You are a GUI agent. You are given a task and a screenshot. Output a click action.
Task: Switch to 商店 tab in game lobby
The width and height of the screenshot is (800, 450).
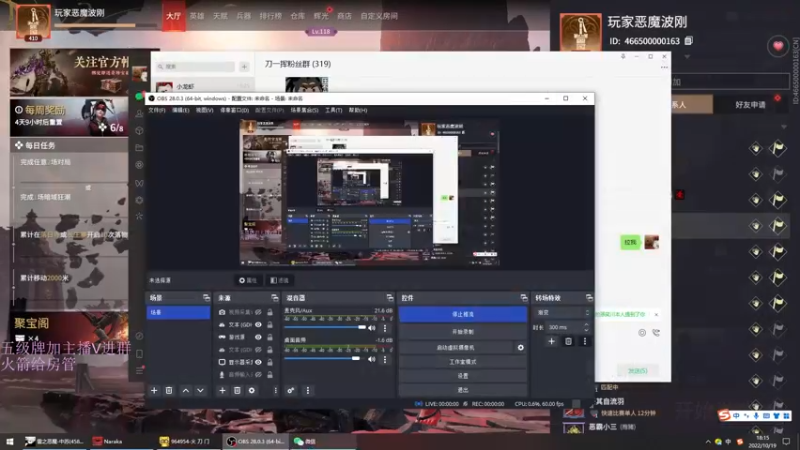344,16
